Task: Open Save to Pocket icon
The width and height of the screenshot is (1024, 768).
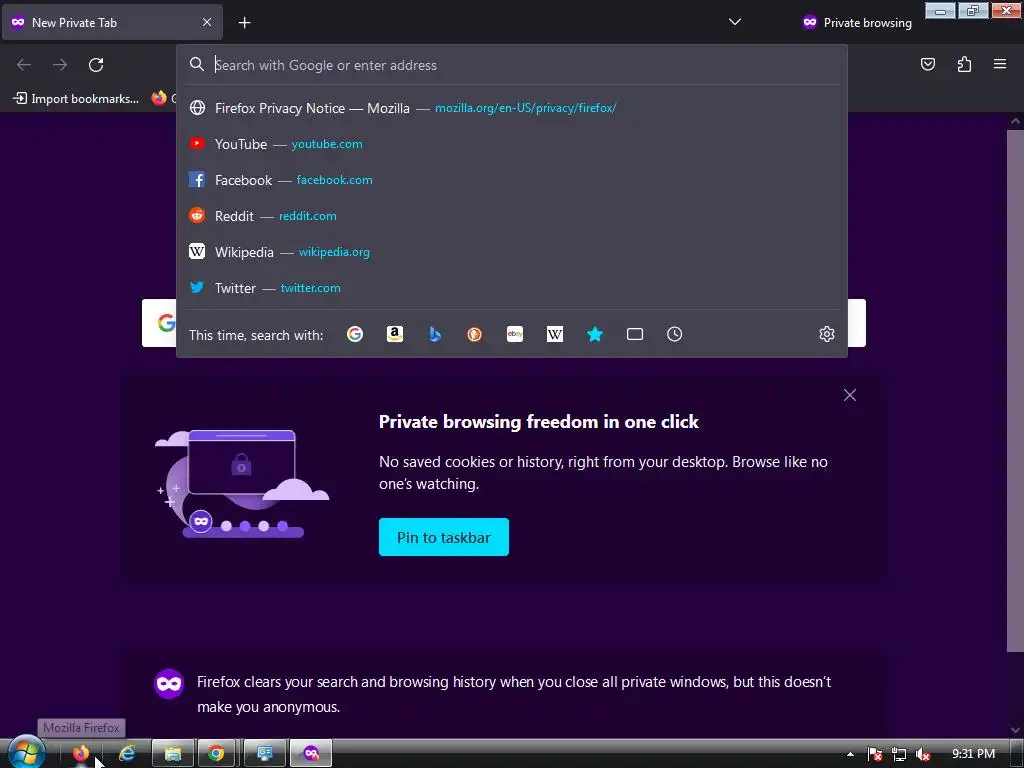Action: 927,64
